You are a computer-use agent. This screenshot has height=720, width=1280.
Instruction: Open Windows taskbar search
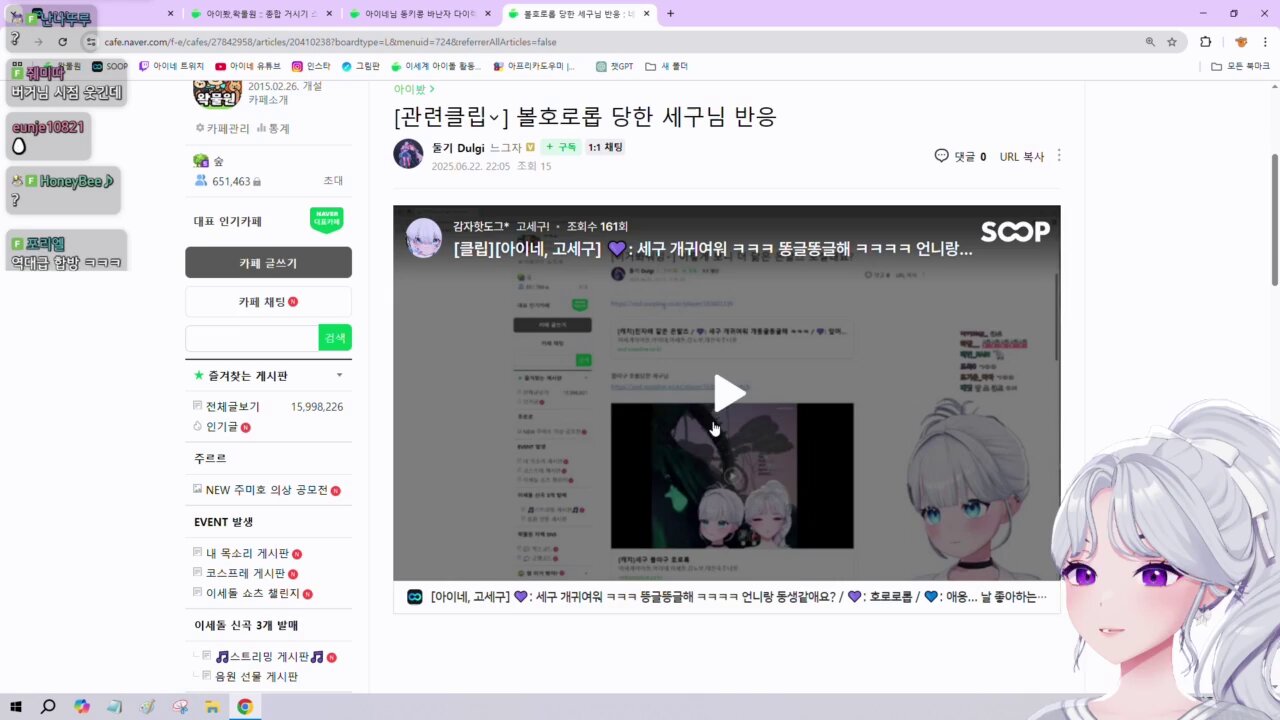coord(48,706)
